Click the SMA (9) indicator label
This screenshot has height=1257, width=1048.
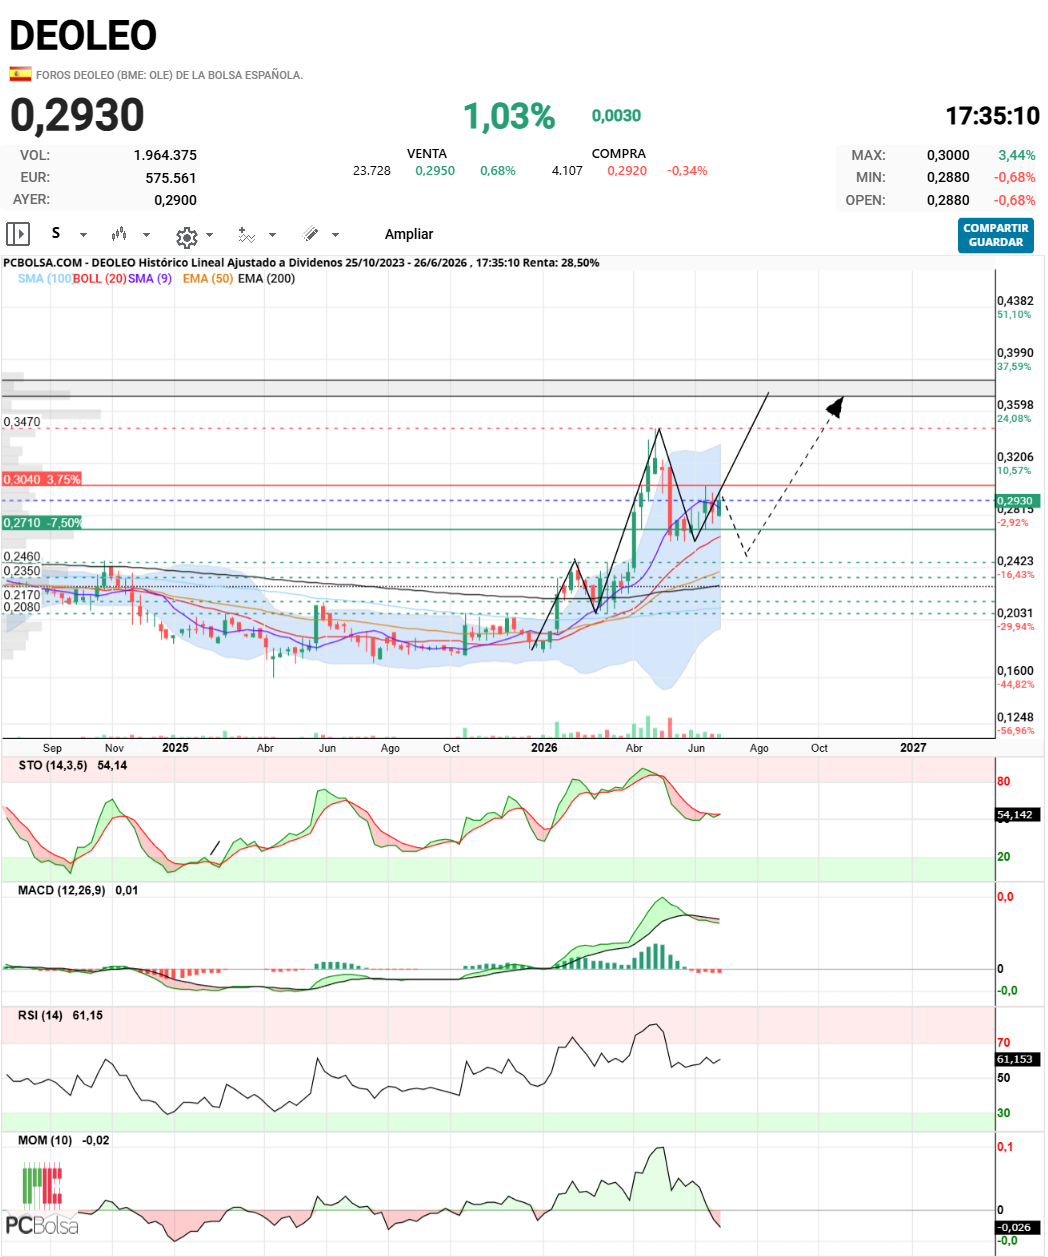pos(150,278)
